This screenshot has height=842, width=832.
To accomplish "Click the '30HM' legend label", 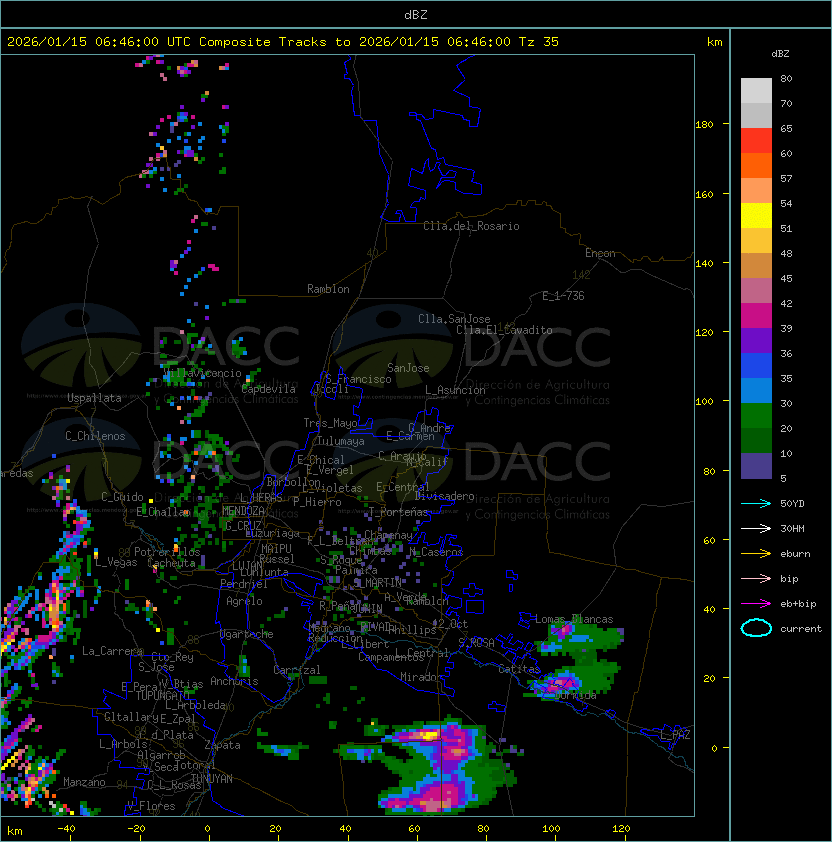I will 792,528.
